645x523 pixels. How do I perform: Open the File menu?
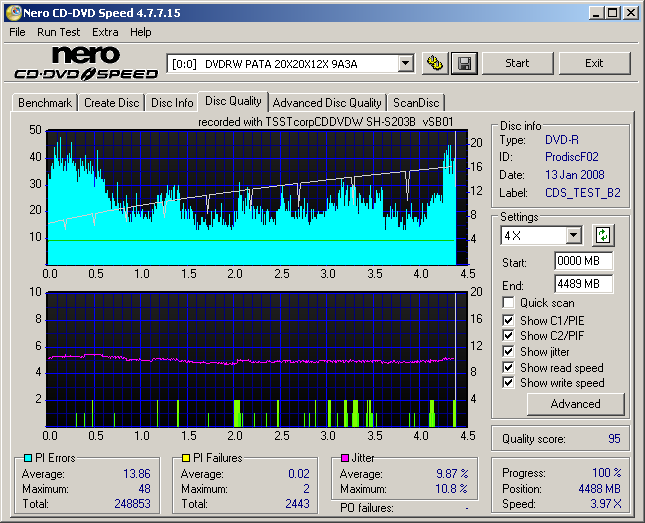[x=17, y=32]
